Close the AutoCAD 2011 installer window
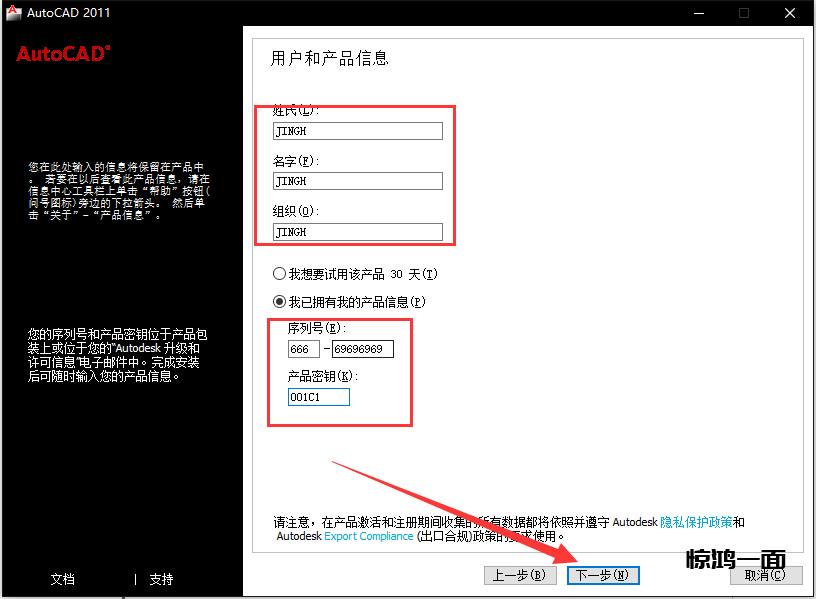Viewport: 816px width, 599px height. coord(789,13)
